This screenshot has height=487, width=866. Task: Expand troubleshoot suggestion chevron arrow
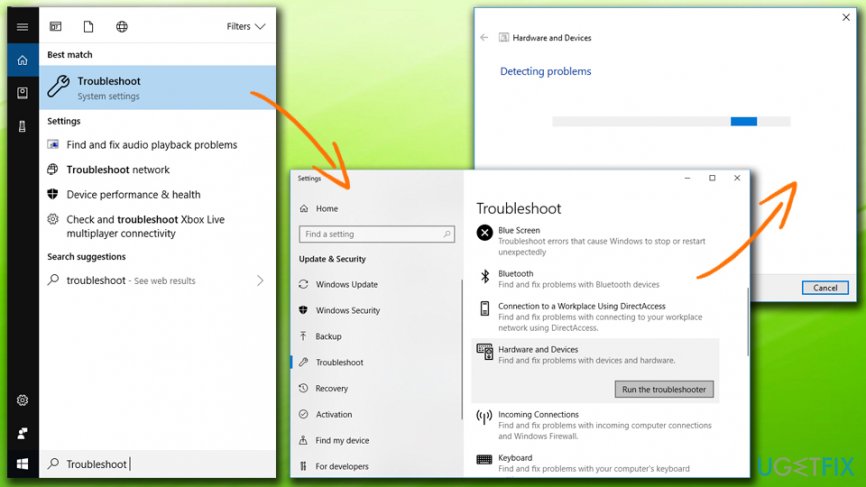[x=260, y=280]
